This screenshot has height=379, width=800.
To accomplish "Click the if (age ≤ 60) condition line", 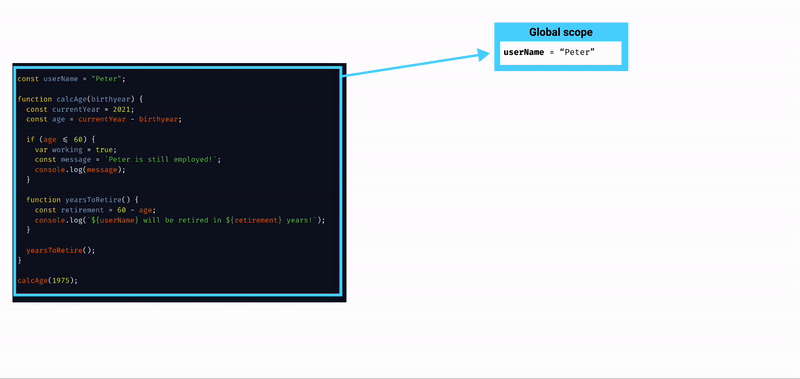I will [x=61, y=139].
